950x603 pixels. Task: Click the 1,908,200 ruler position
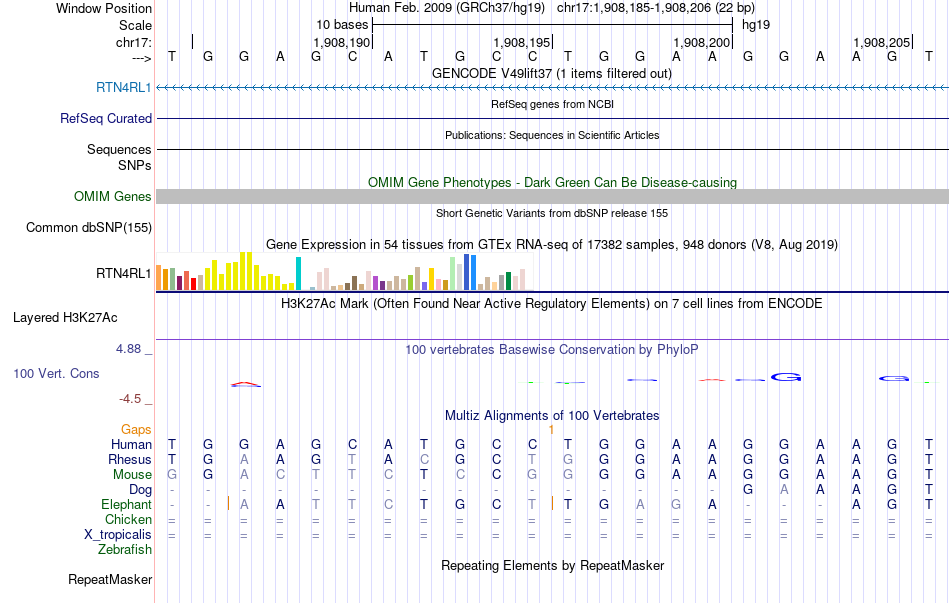[x=702, y=42]
